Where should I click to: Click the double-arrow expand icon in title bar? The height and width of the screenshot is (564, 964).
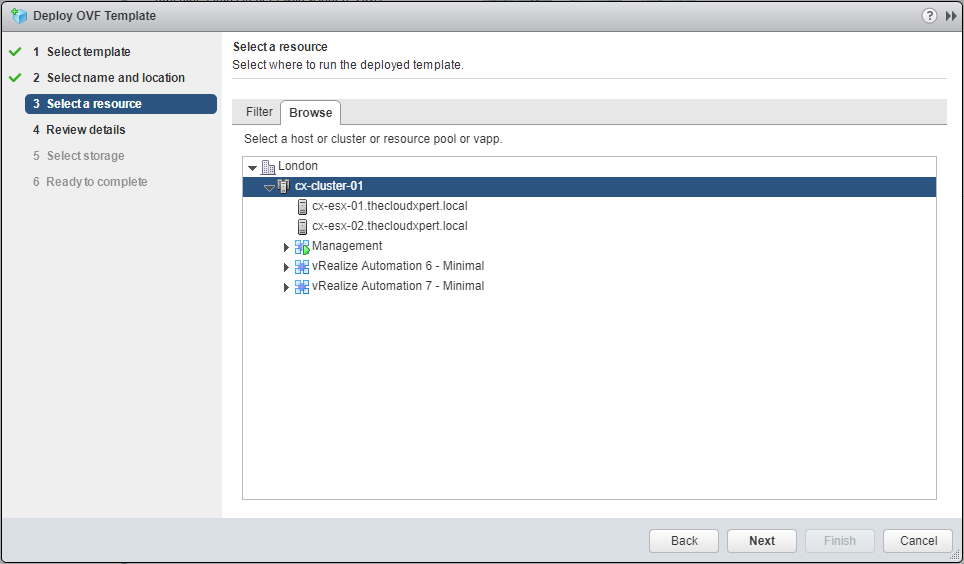point(950,16)
